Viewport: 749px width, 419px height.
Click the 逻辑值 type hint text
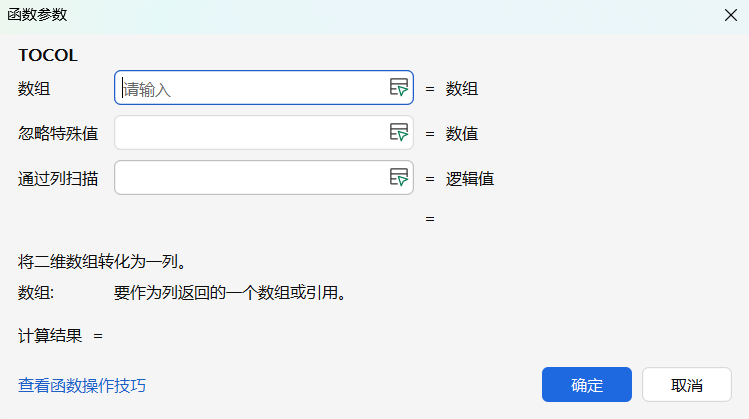[x=470, y=179]
